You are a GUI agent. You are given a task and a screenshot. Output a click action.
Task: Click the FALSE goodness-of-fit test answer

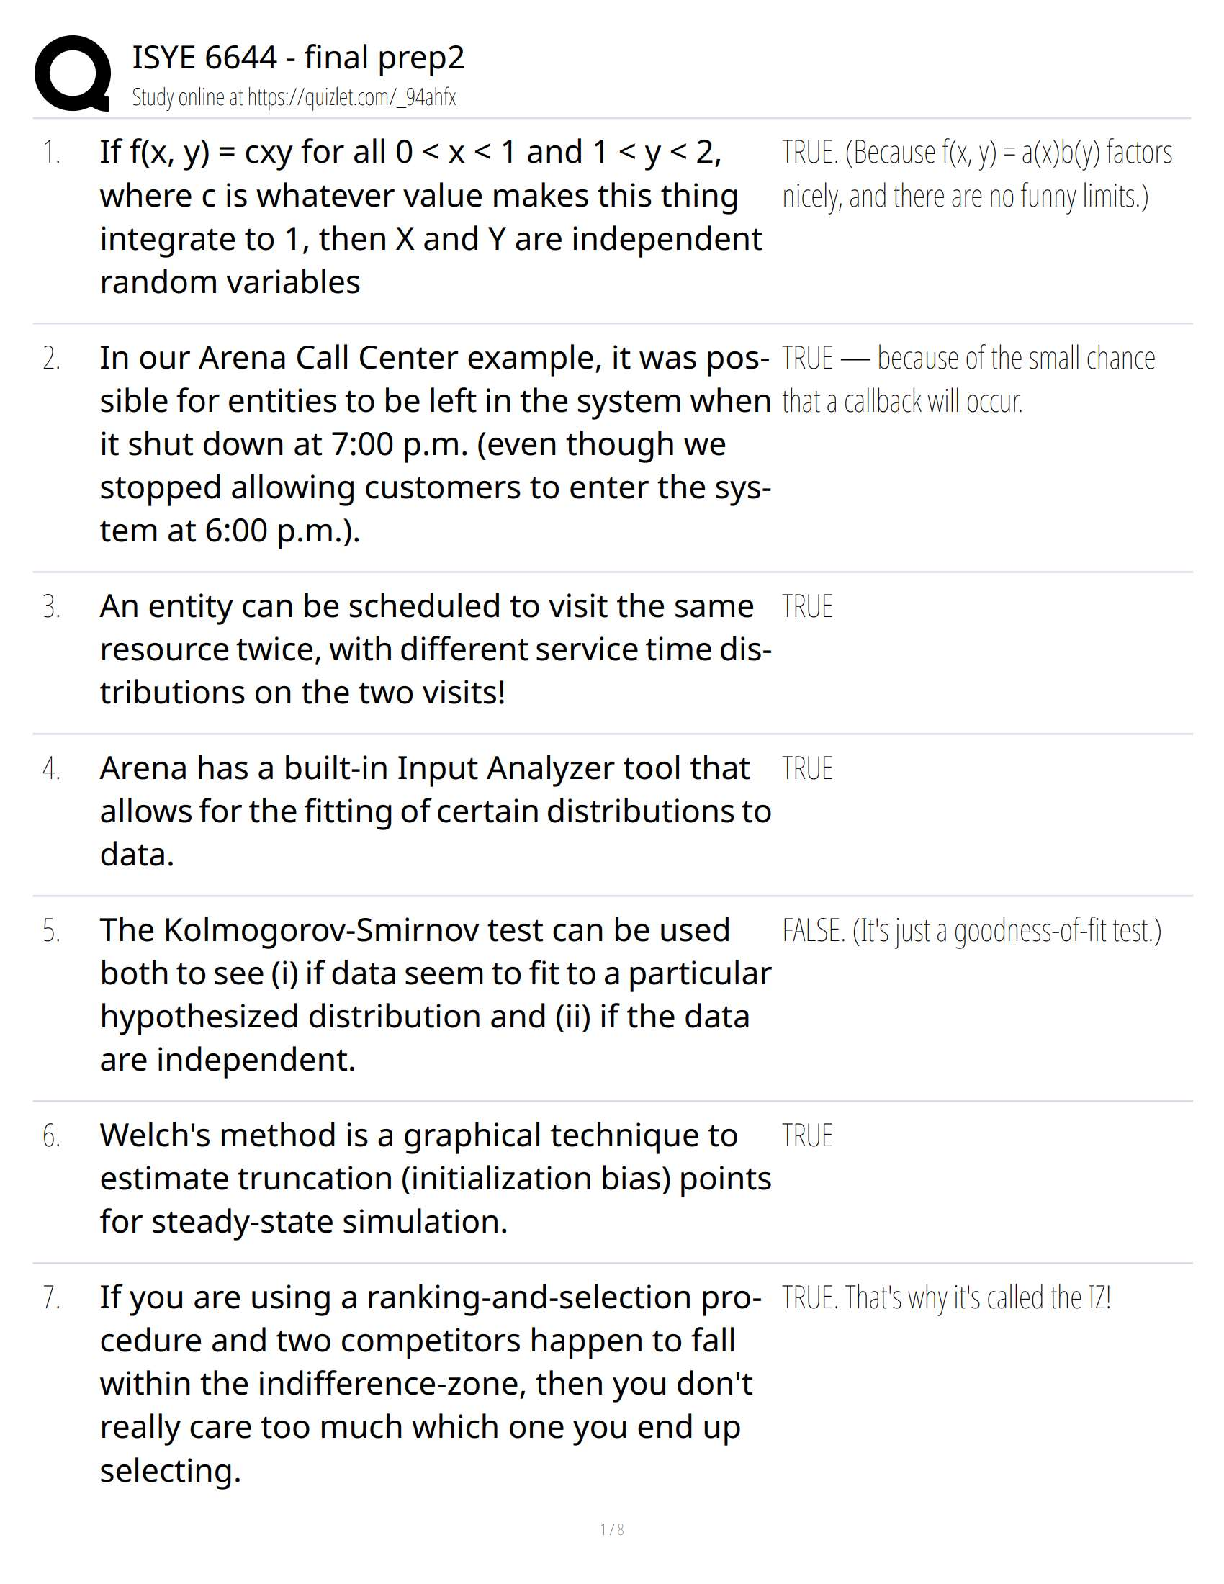tap(971, 931)
